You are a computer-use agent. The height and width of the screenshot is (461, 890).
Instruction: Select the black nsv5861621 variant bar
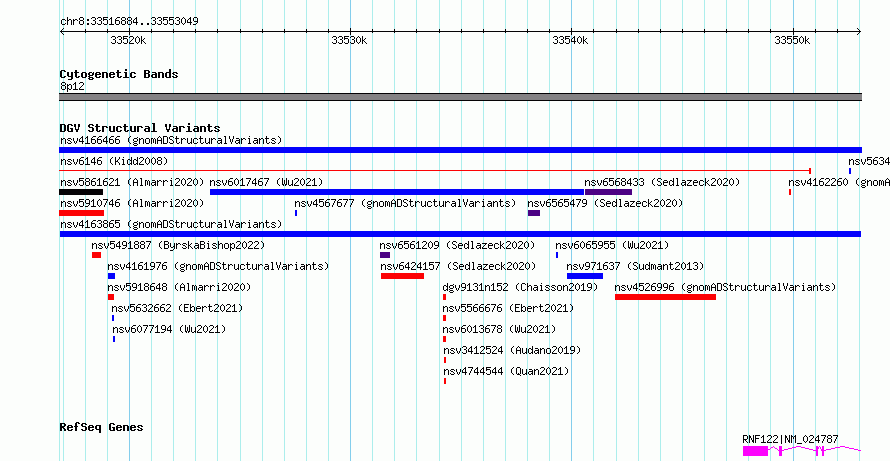(81, 192)
